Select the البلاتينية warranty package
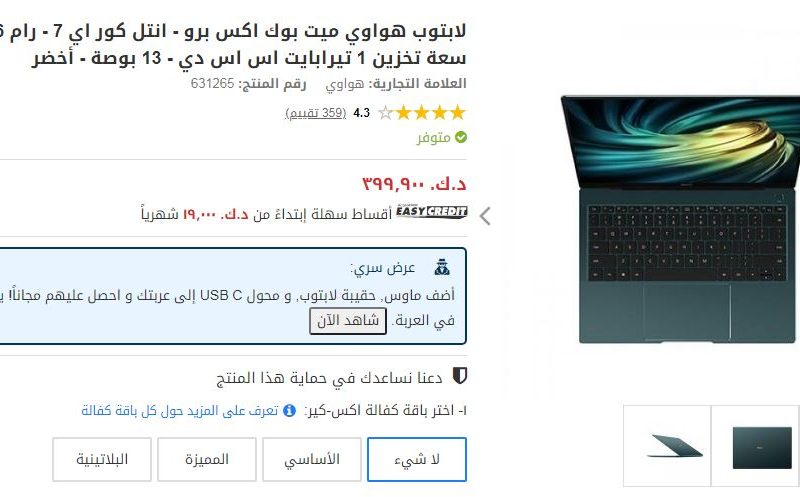The image size is (800, 497). tap(102, 459)
